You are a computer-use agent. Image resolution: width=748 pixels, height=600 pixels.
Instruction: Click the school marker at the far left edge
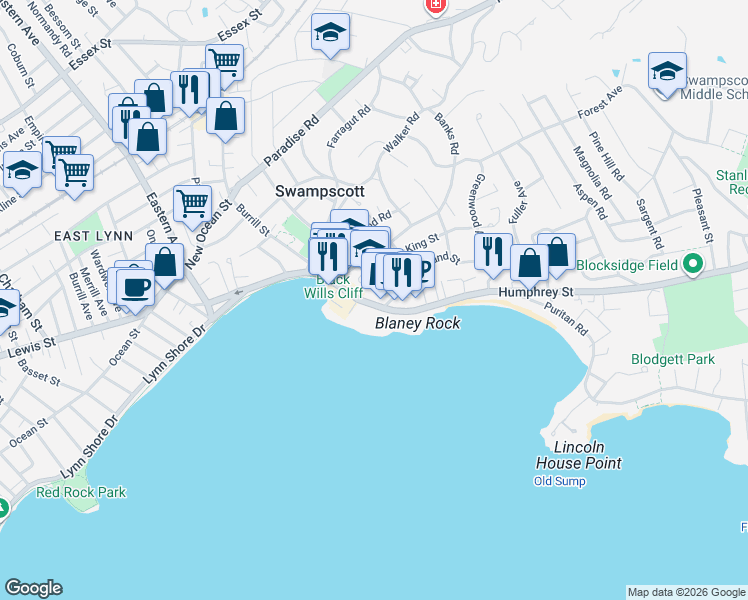click(22, 170)
